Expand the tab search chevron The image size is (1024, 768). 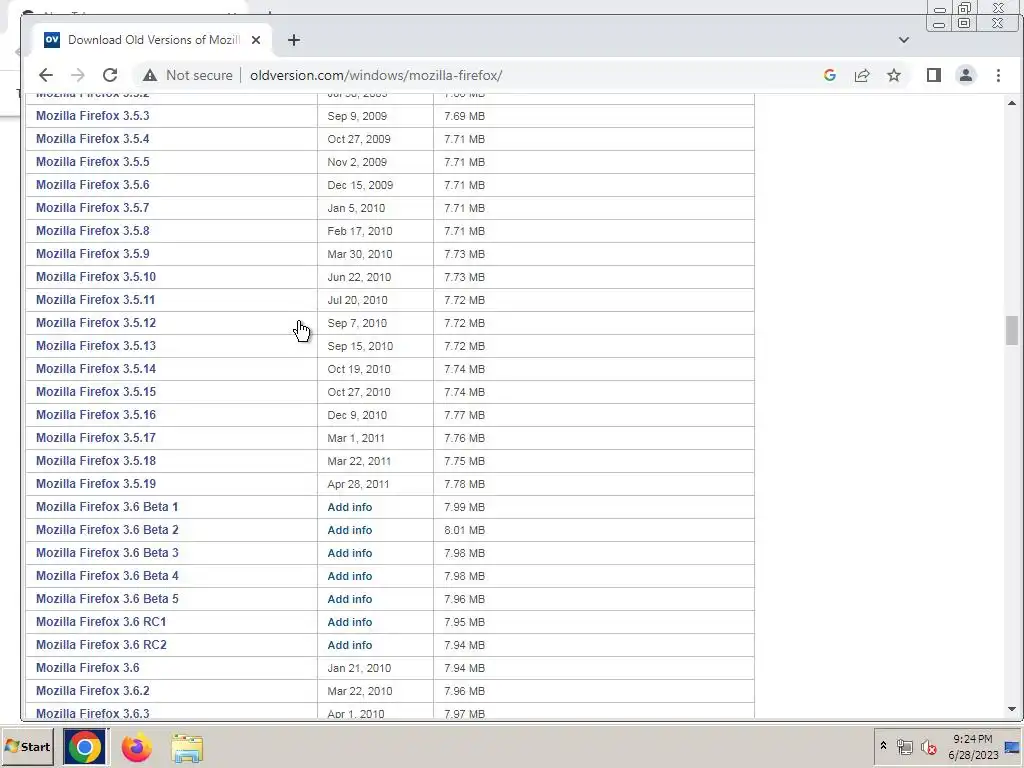(x=904, y=40)
